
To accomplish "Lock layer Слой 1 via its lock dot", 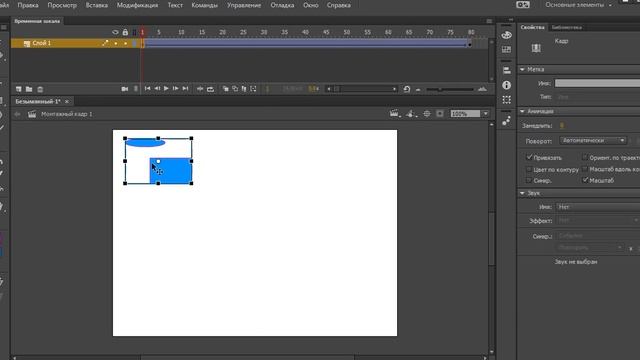I will point(125,43).
